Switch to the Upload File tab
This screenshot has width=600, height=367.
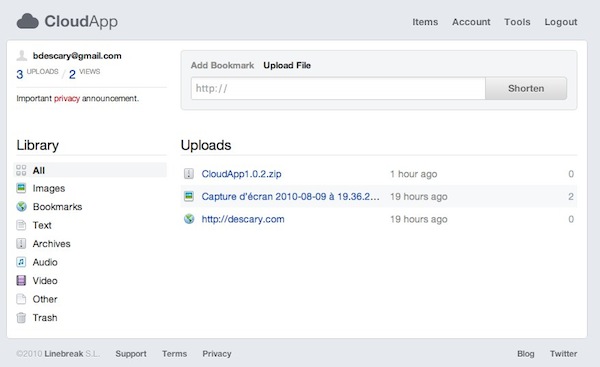click(287, 65)
